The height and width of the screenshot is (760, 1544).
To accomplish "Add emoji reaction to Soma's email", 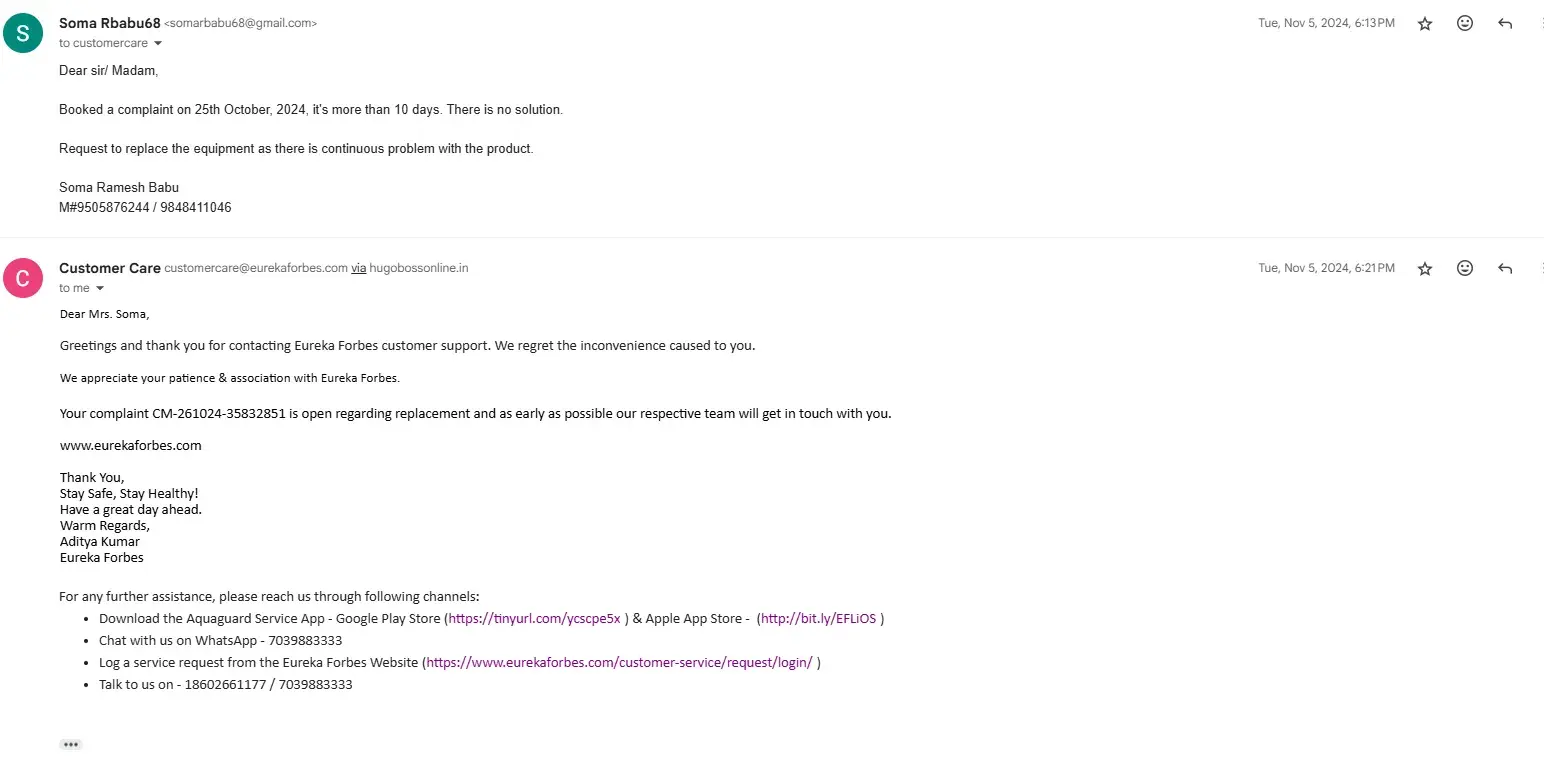I will pyautogui.click(x=1465, y=23).
